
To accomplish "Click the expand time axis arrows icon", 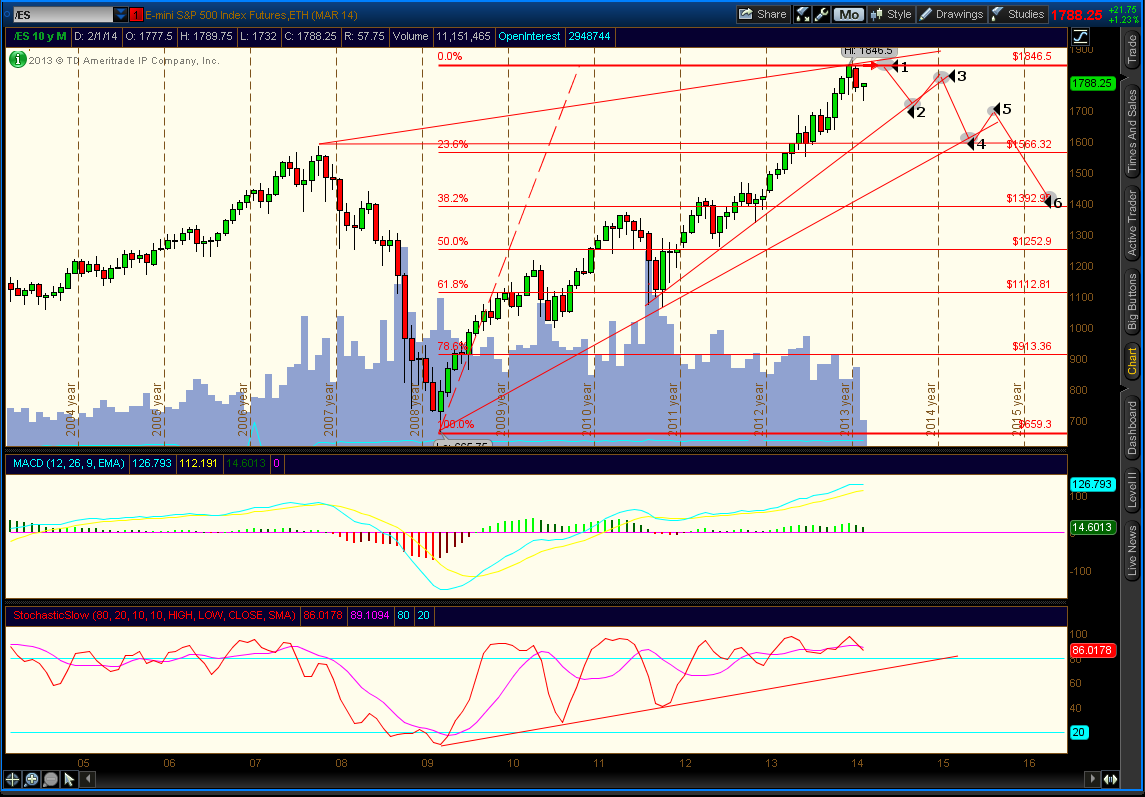I will pos(1109,779).
